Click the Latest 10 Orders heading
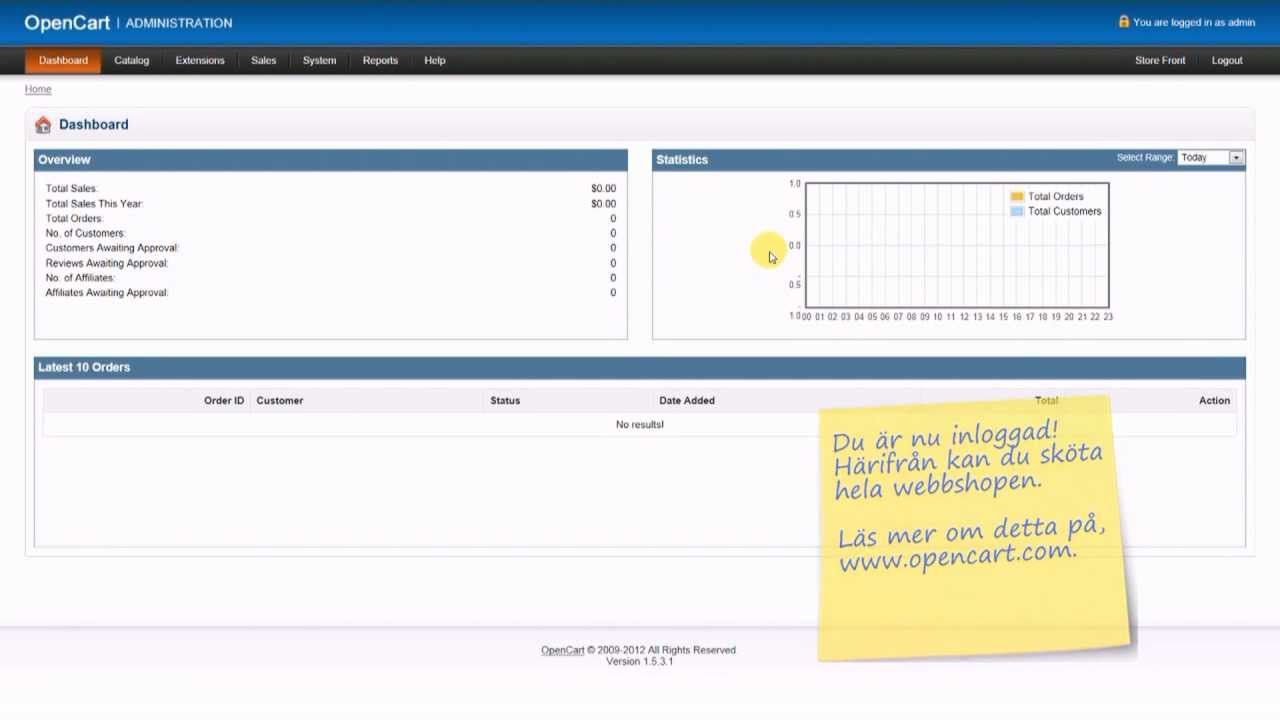The image size is (1280, 720). pyautogui.click(x=84, y=367)
